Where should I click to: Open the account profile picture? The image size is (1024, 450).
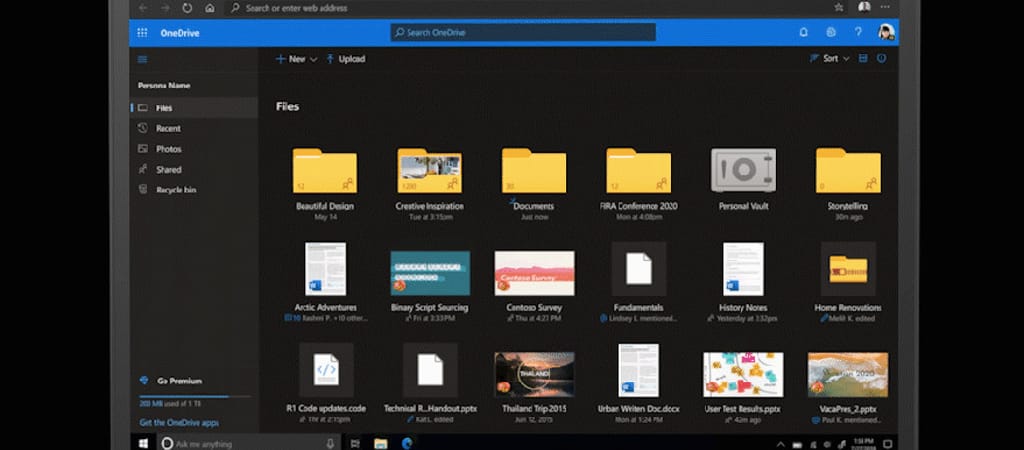885,33
